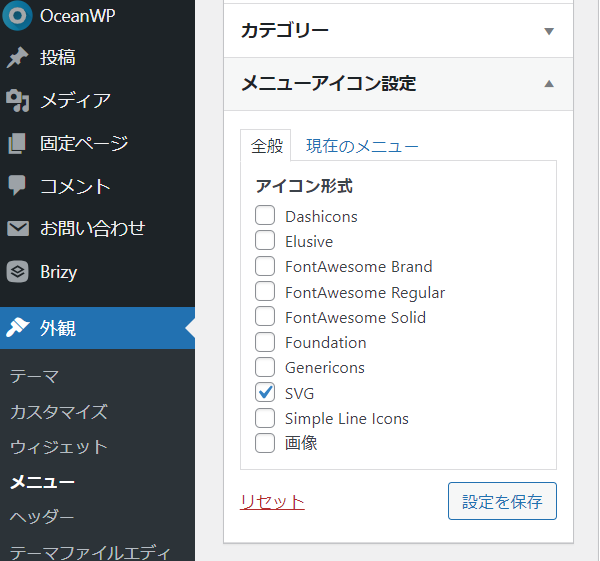This screenshot has height=561, width=600.
Task: Collapse the メニューアイコン設定 panel arrow
Action: pos(549,84)
